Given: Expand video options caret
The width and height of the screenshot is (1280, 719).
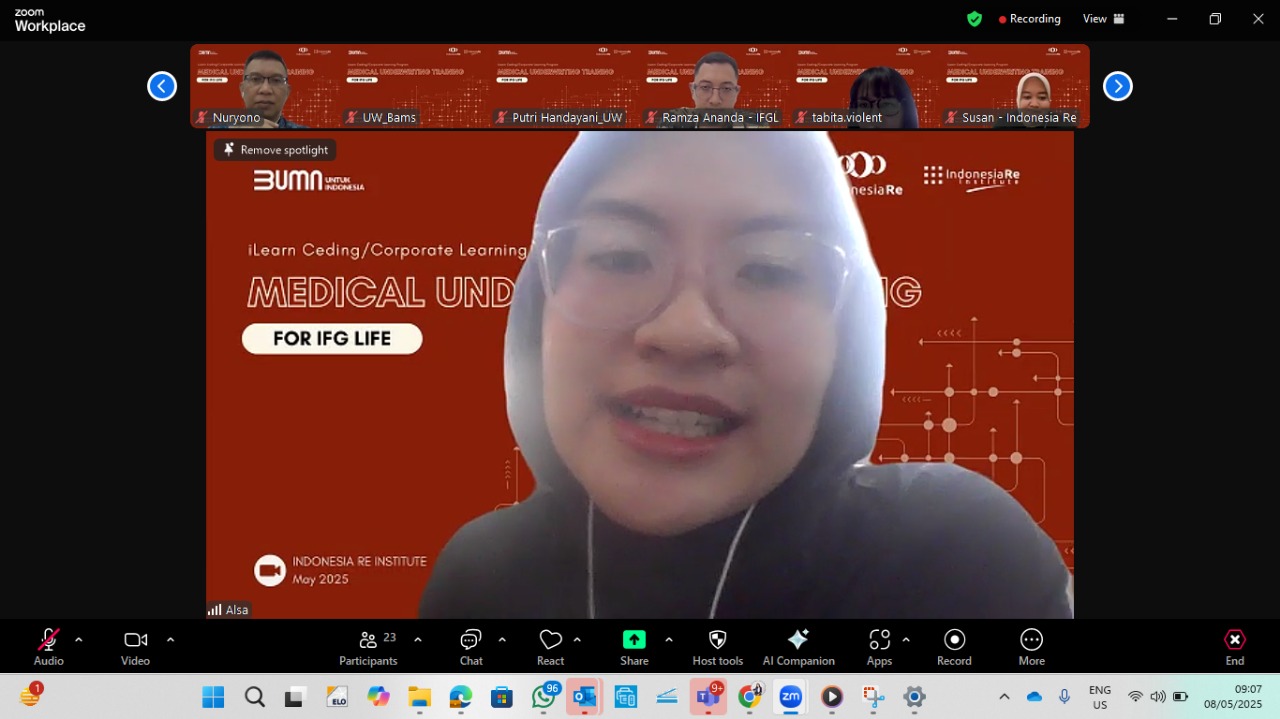Looking at the screenshot, I should 170,639.
